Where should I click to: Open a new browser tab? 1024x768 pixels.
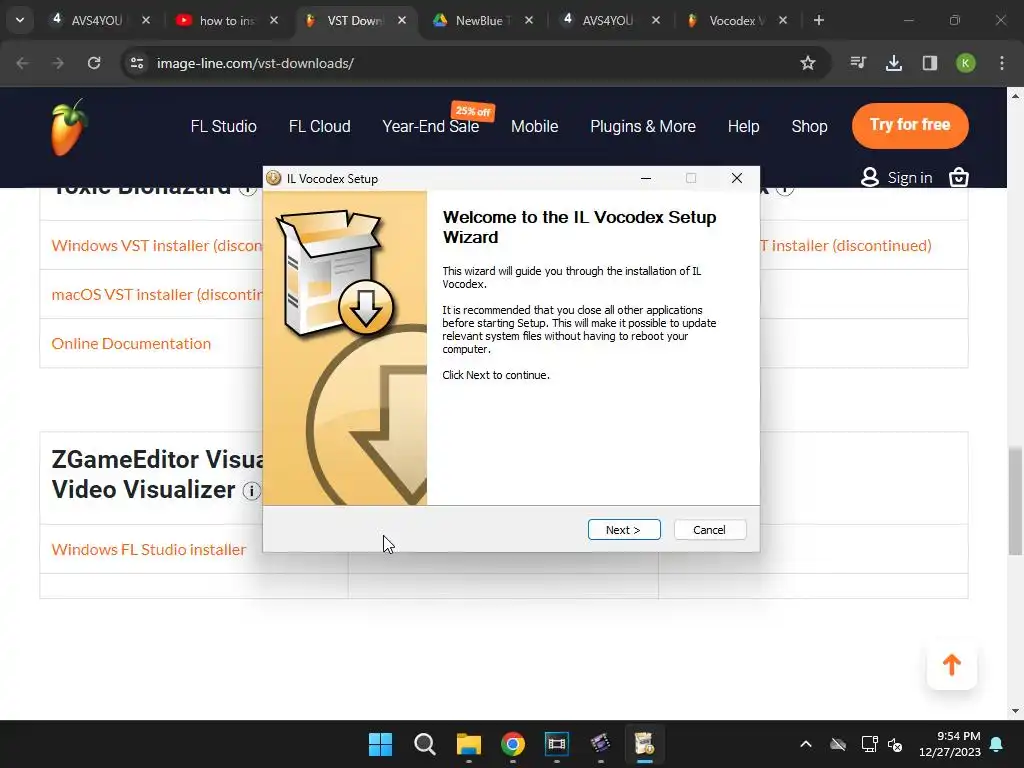(x=818, y=20)
